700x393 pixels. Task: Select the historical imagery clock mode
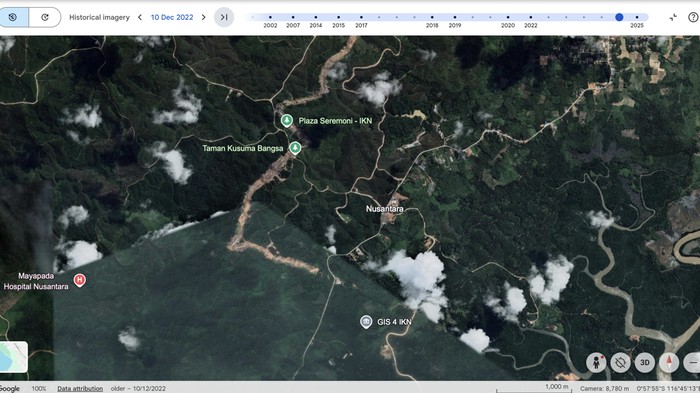point(13,17)
